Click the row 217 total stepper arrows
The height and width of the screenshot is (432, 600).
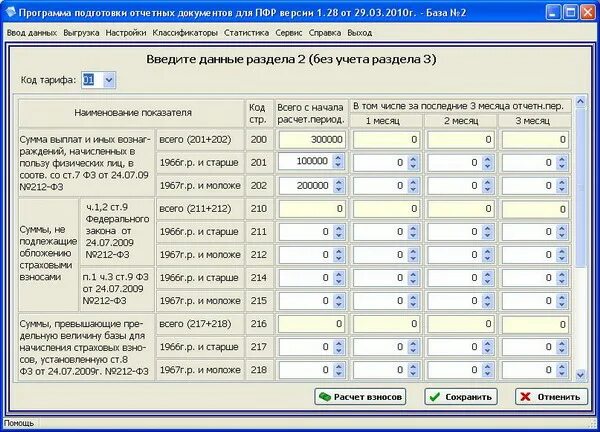(339, 347)
